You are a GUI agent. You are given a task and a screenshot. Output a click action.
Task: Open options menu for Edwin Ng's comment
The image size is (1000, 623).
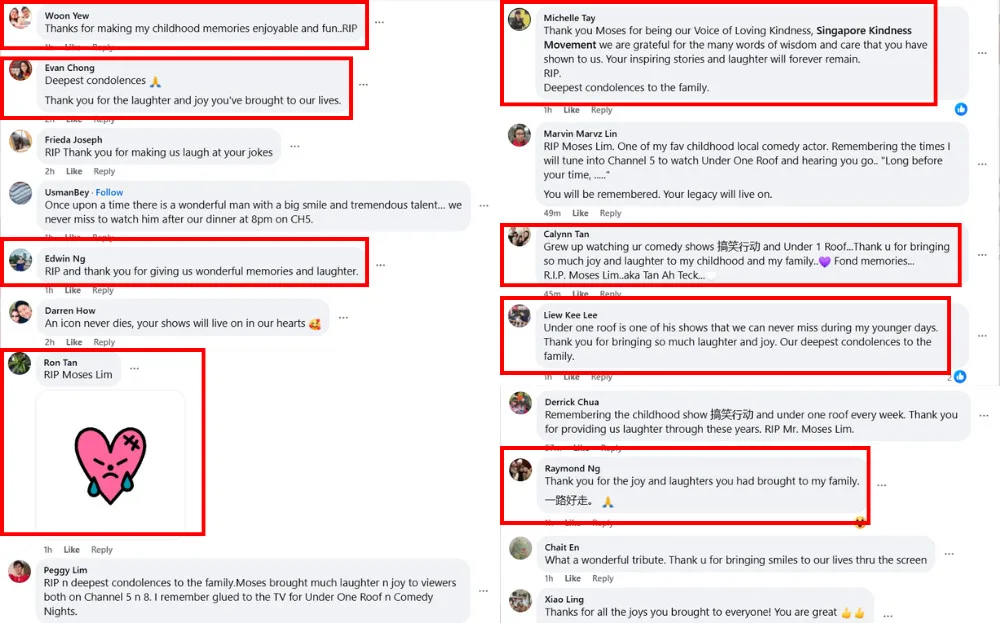[x=378, y=266]
